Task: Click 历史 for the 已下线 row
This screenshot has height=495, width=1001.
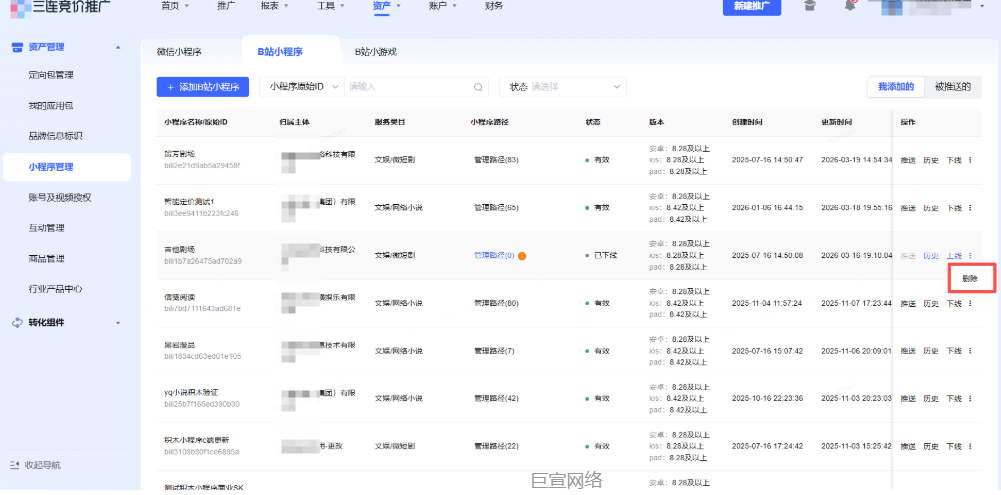Action: coord(931,255)
